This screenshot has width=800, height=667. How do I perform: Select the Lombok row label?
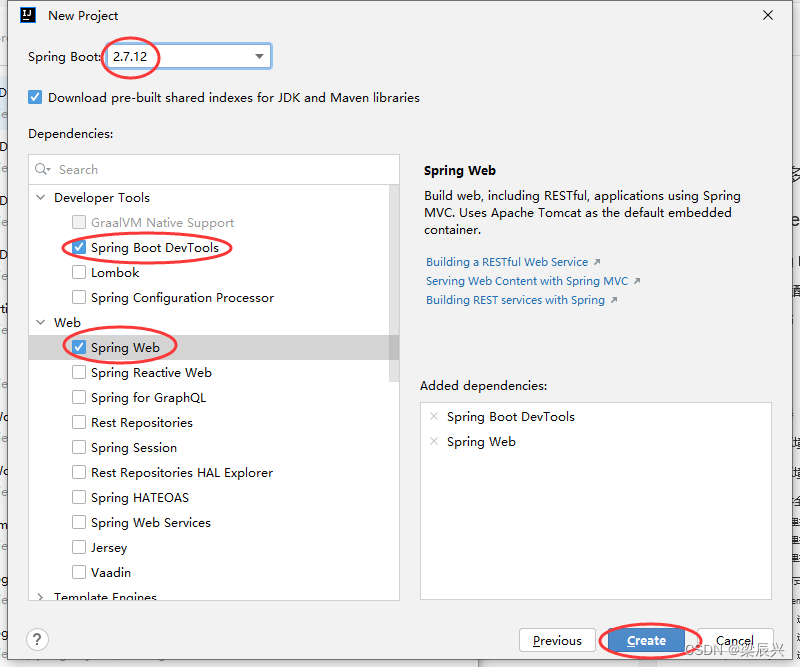coord(115,273)
